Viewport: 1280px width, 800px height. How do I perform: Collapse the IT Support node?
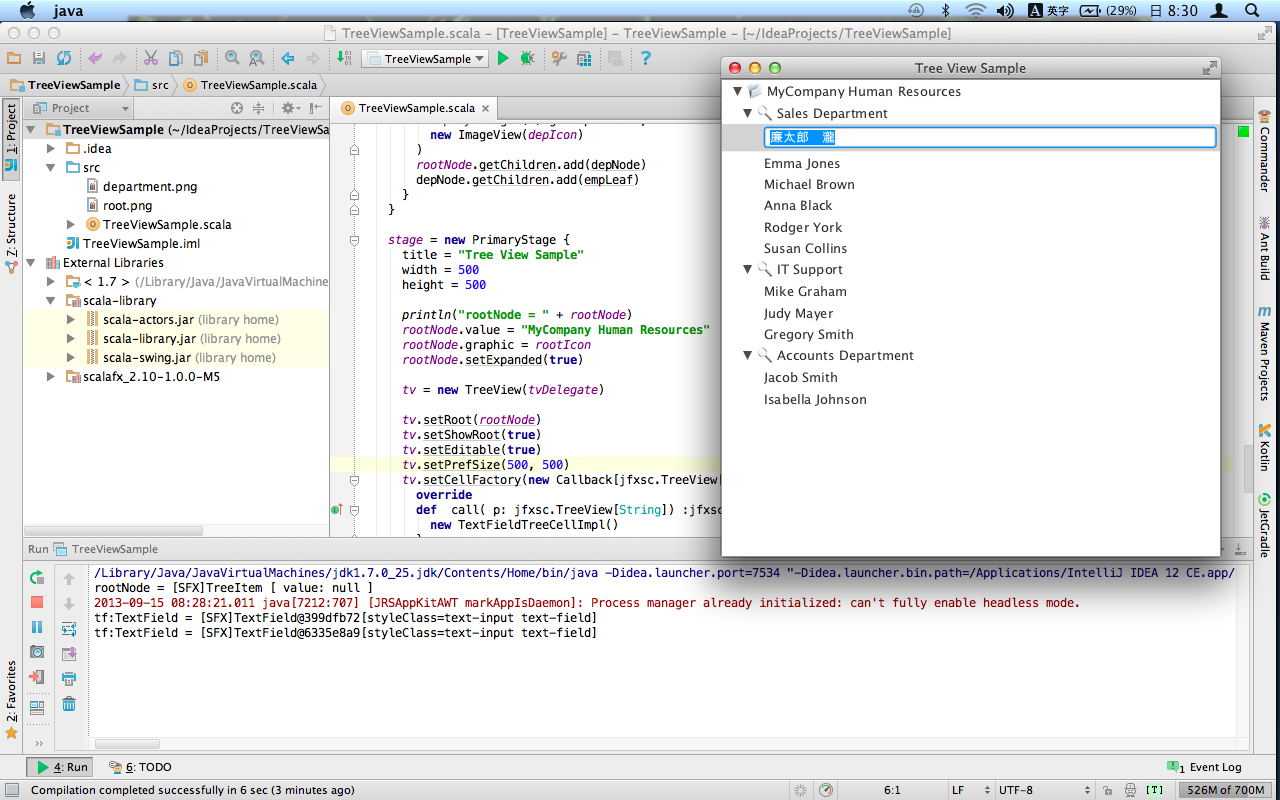[747, 270]
